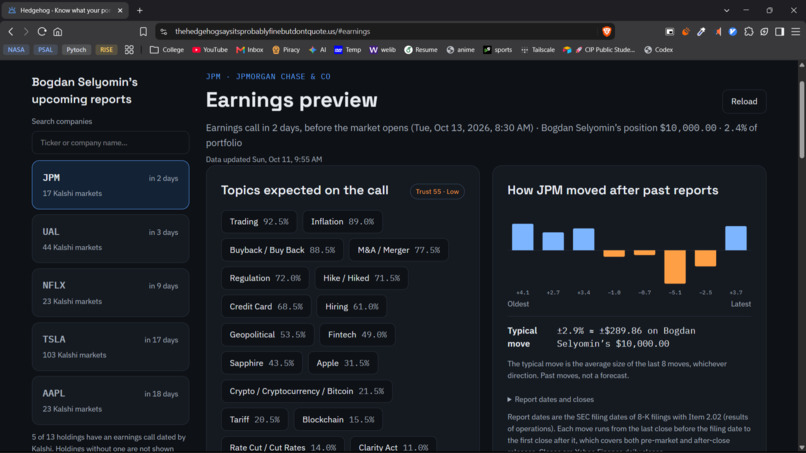Switch to the Pytoch tab group
Image resolution: width=806 pixels, height=453 pixels.
(76, 50)
